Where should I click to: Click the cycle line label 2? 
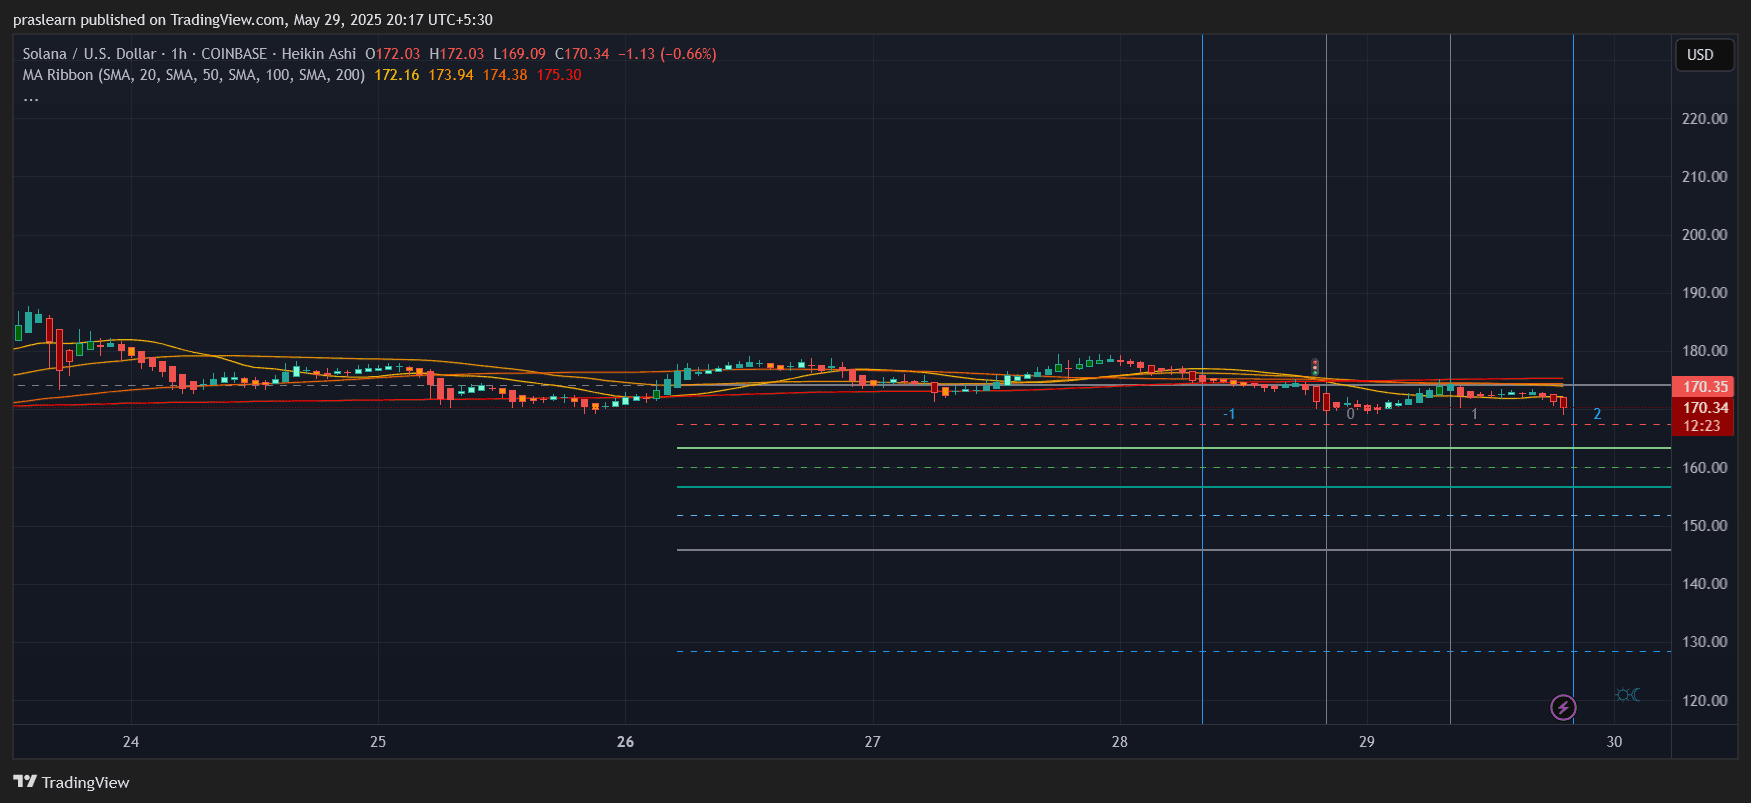[1597, 414]
